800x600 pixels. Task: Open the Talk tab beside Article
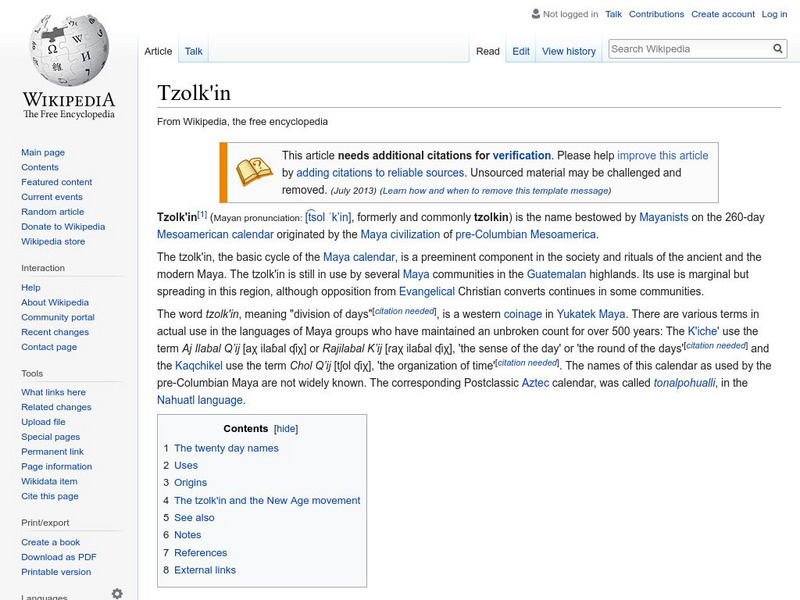click(193, 51)
